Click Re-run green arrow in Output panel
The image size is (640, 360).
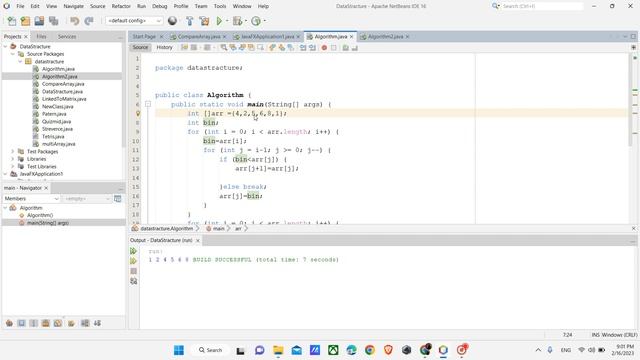133,251
